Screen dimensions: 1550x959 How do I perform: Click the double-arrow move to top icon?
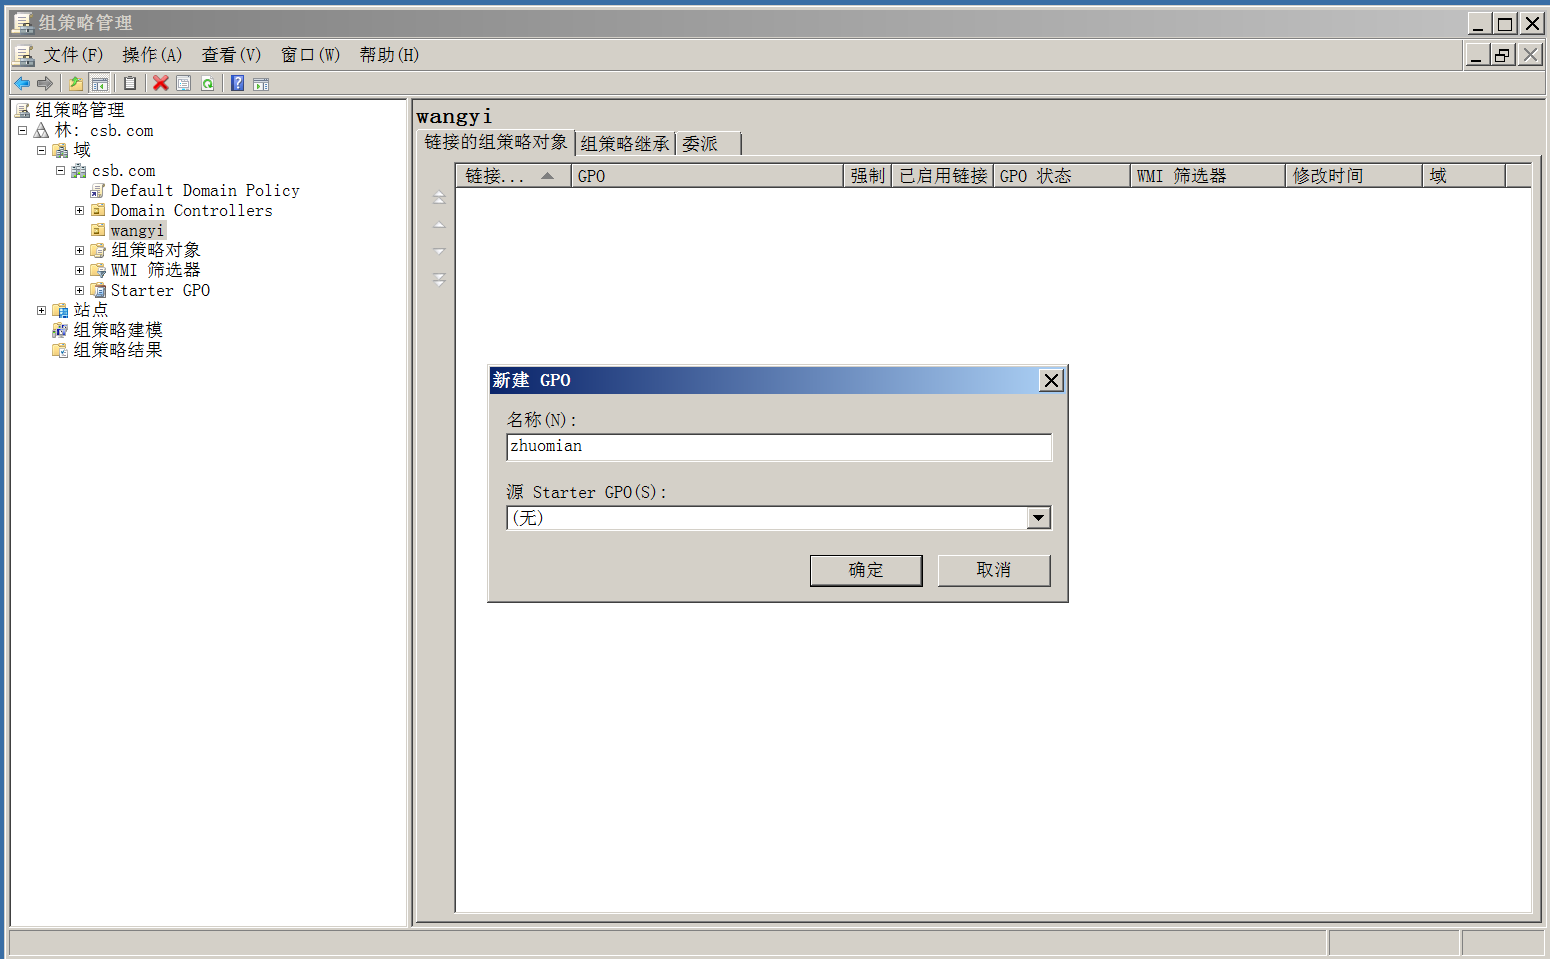click(439, 197)
